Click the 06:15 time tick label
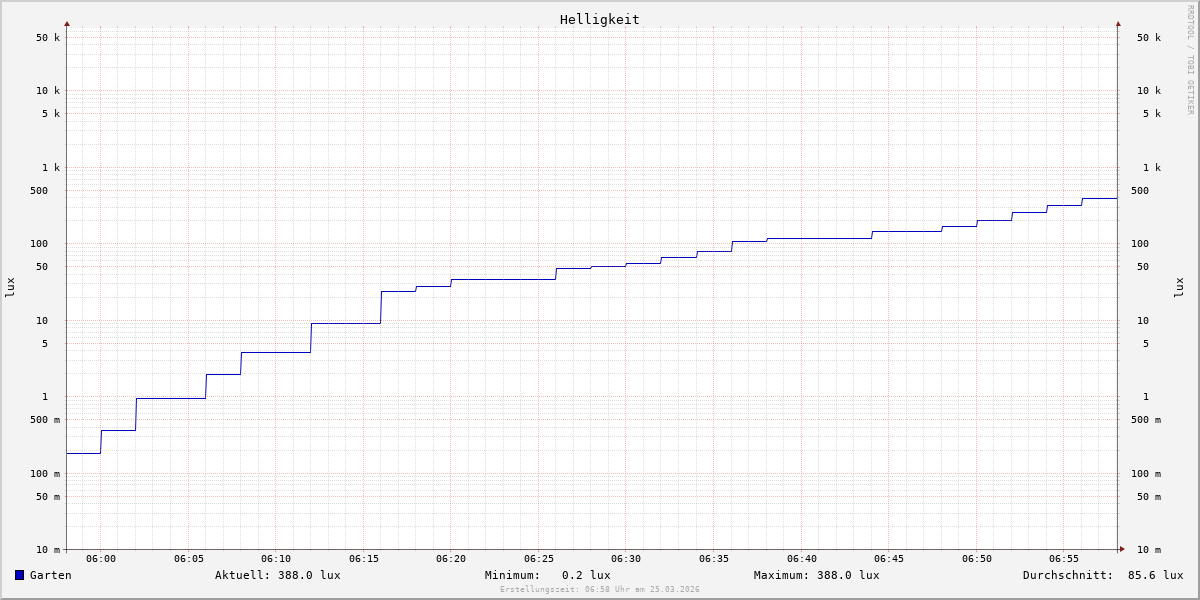1200x600 pixels. point(364,559)
